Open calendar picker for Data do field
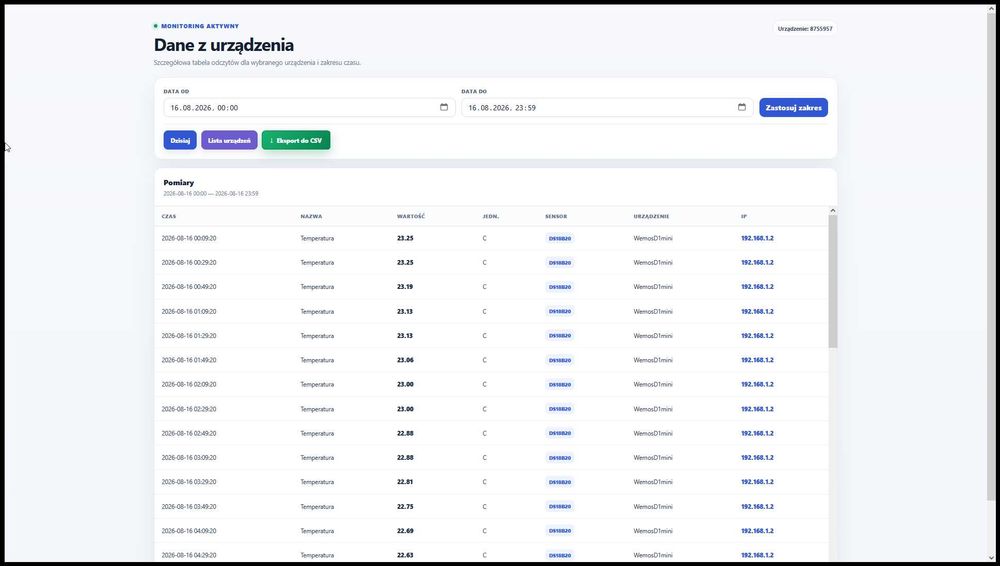The width and height of the screenshot is (1000, 566). point(742,107)
